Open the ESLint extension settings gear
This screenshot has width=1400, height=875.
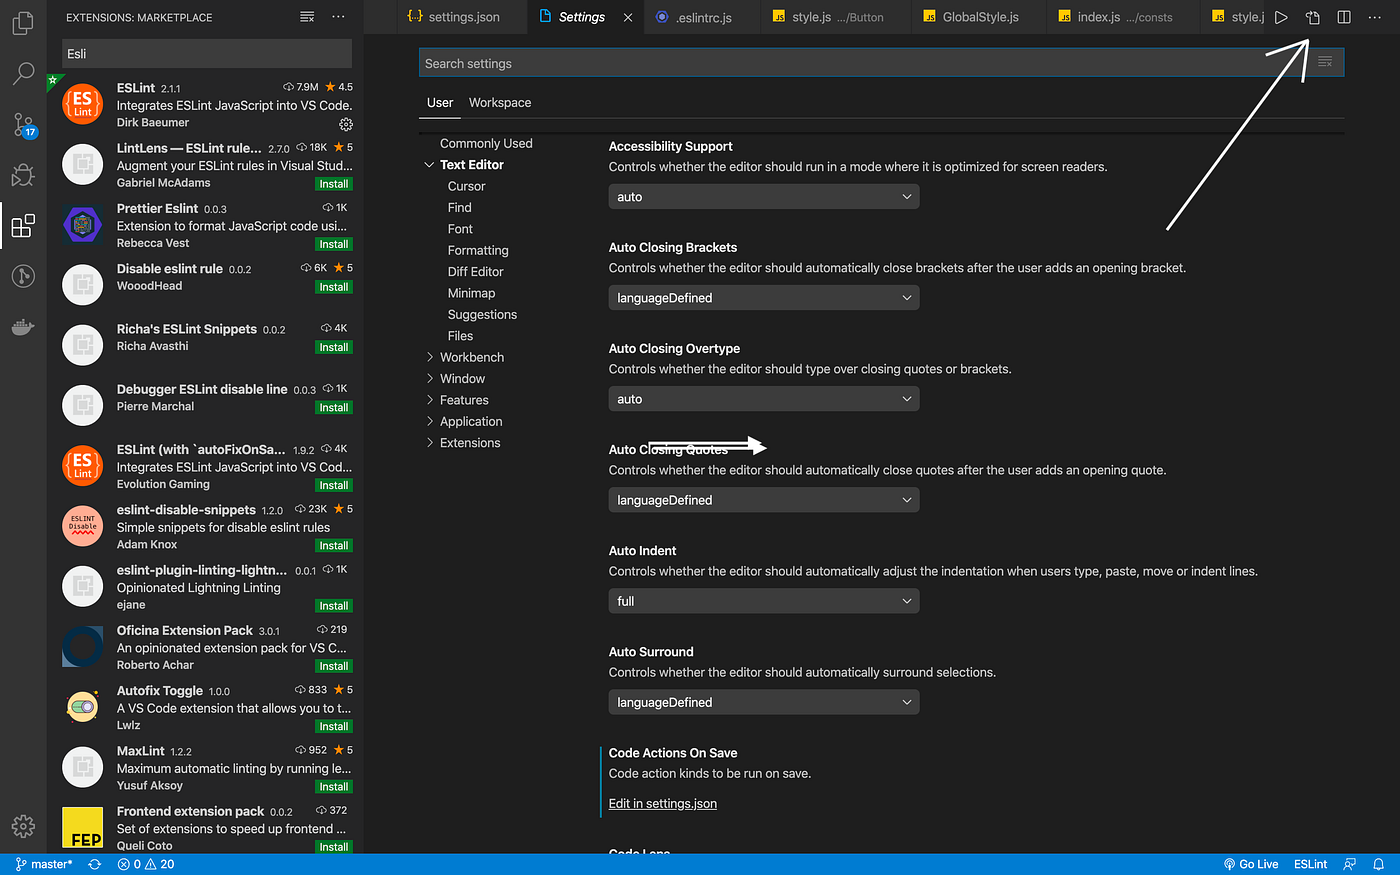(x=345, y=124)
